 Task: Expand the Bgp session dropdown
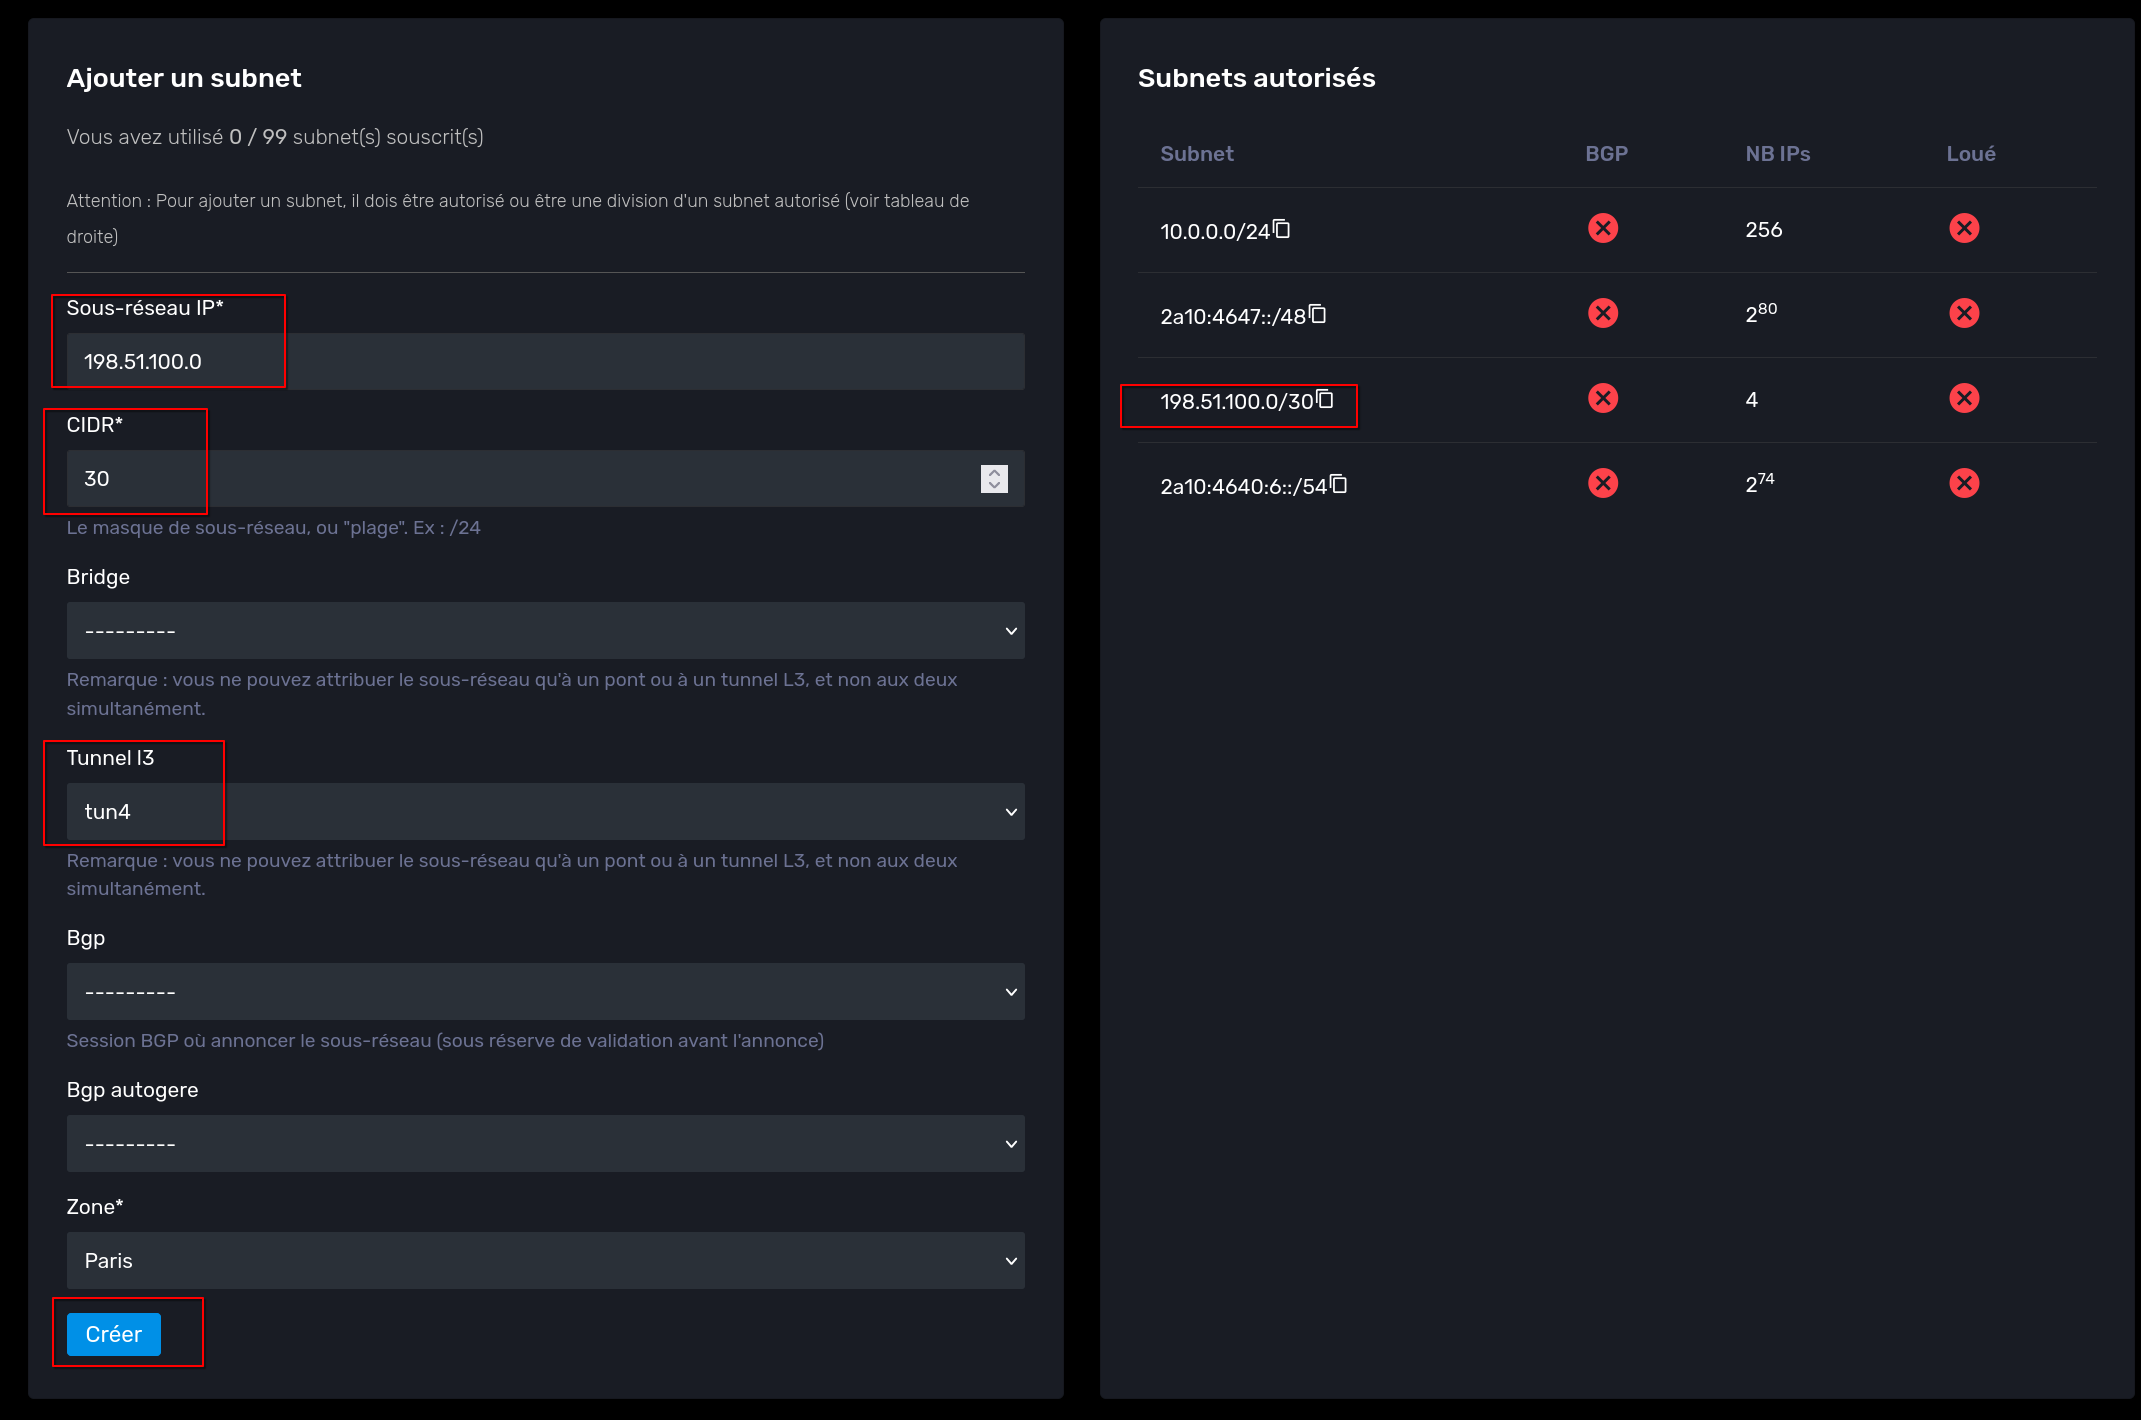click(545, 992)
